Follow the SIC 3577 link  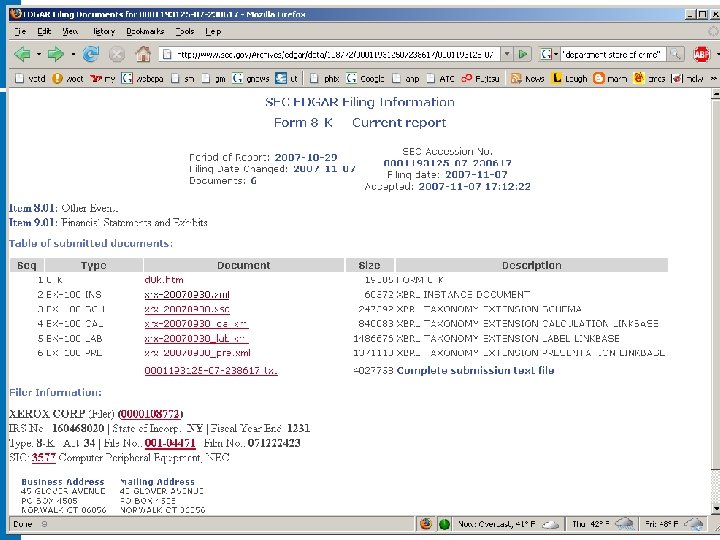[44, 458]
